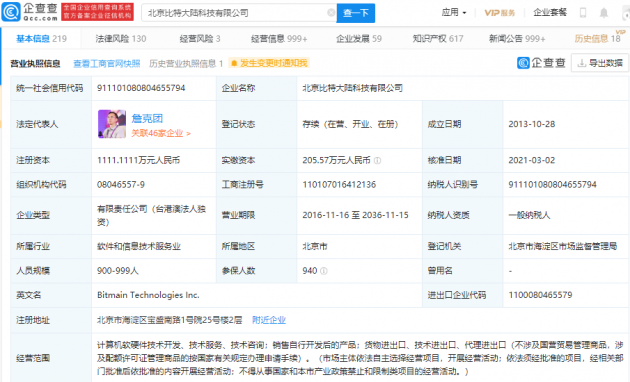Click the Qcc 企查查 logo
This screenshot has height=382, width=630.
click(30, 12)
